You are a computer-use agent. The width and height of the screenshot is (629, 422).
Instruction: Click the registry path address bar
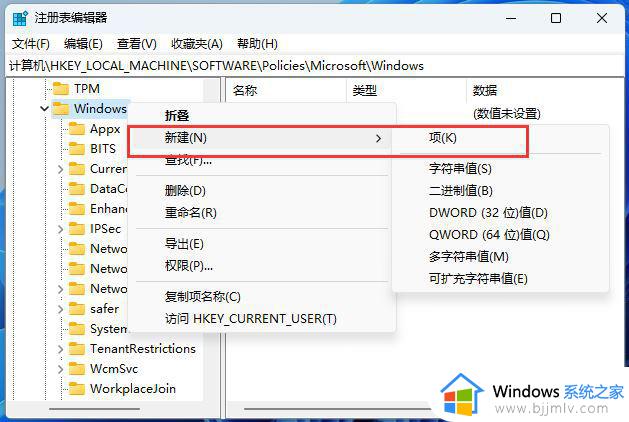click(314, 65)
